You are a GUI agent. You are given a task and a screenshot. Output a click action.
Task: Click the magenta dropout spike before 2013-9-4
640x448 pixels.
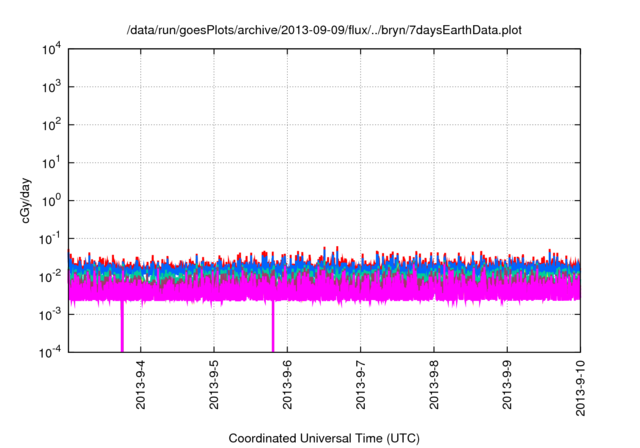point(122,326)
